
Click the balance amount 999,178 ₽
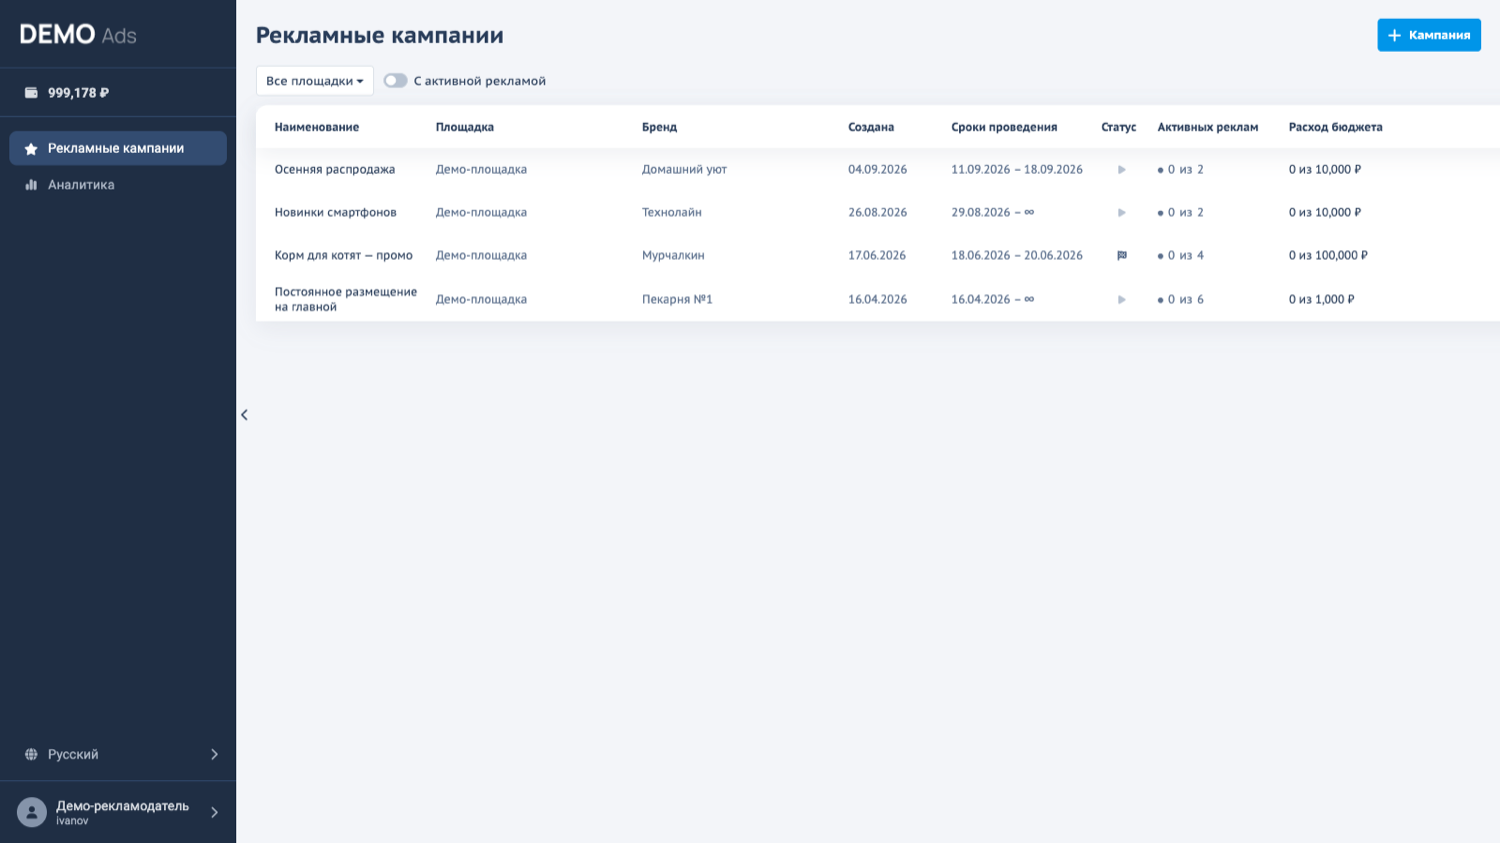[x=79, y=93]
